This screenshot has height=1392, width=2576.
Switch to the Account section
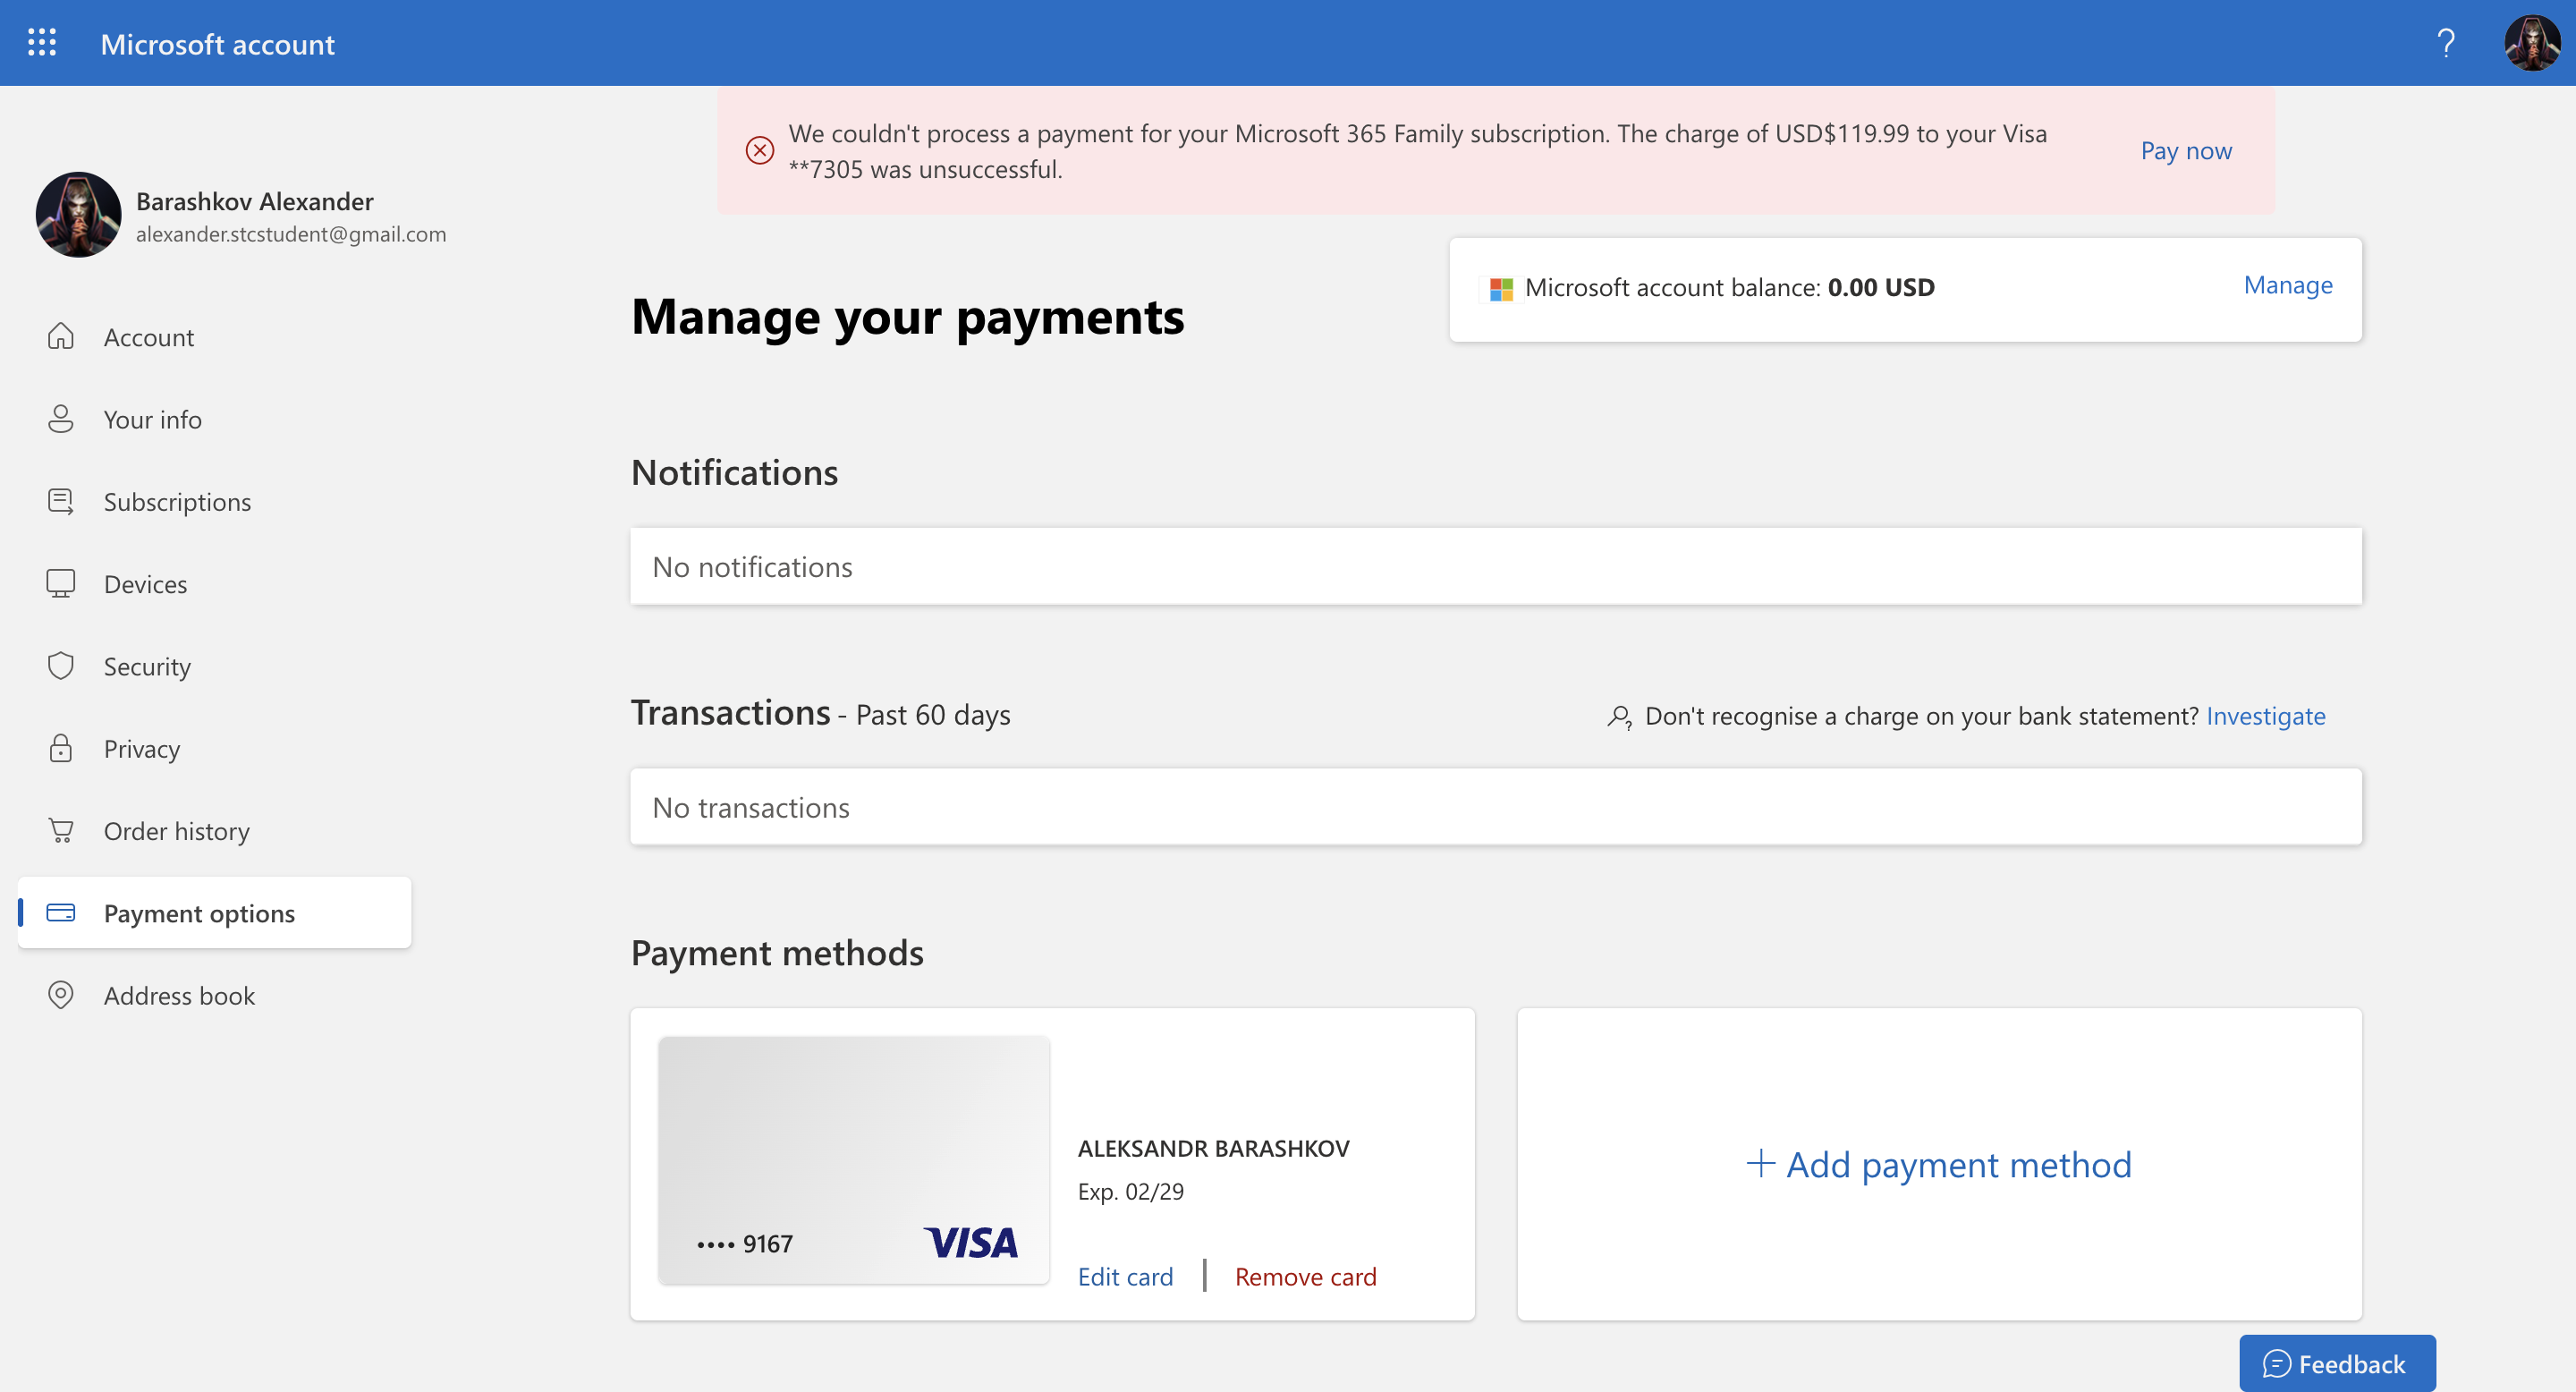click(x=148, y=337)
